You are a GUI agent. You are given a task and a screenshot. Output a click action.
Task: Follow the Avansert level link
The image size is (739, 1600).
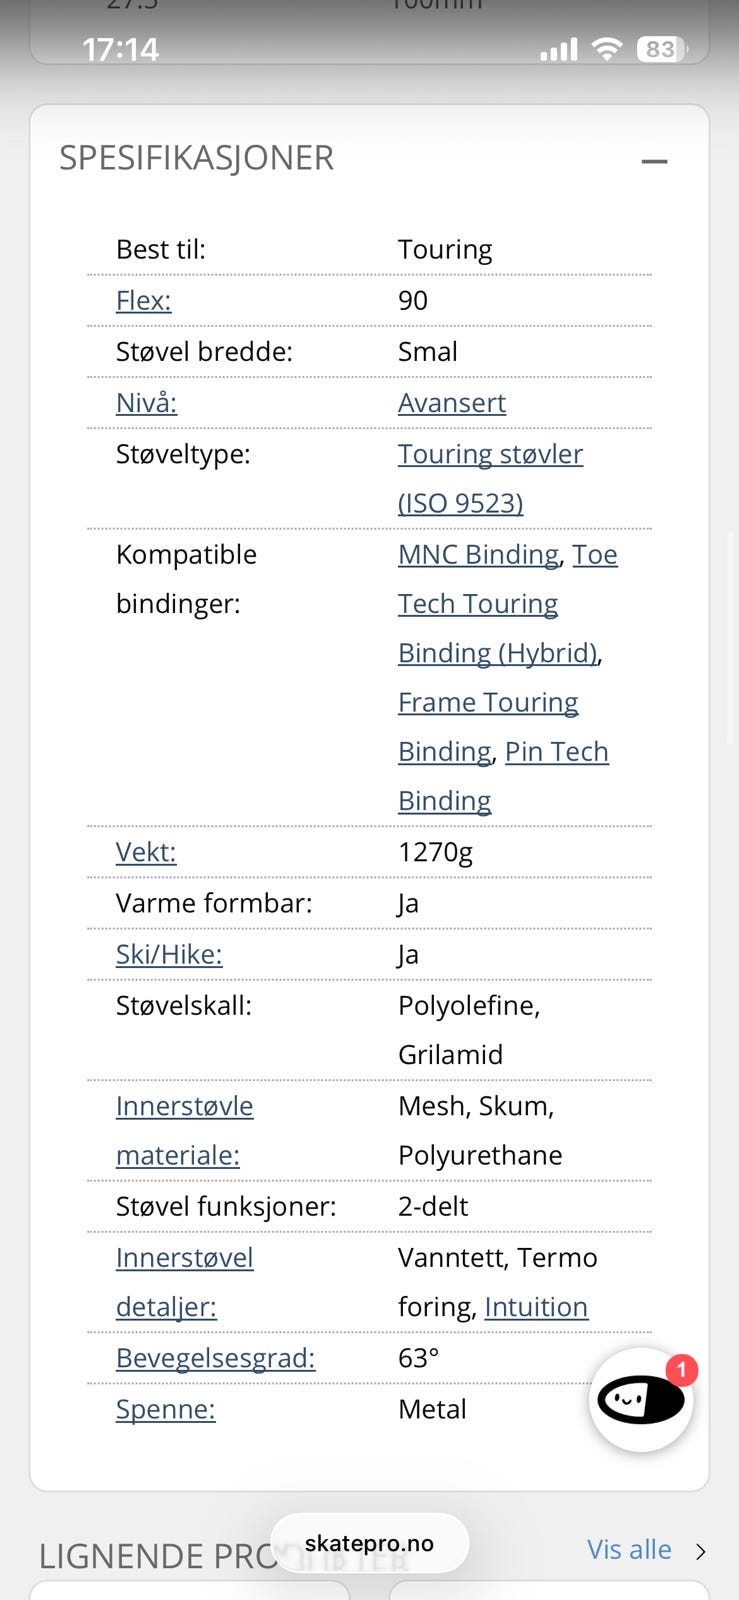coord(452,402)
